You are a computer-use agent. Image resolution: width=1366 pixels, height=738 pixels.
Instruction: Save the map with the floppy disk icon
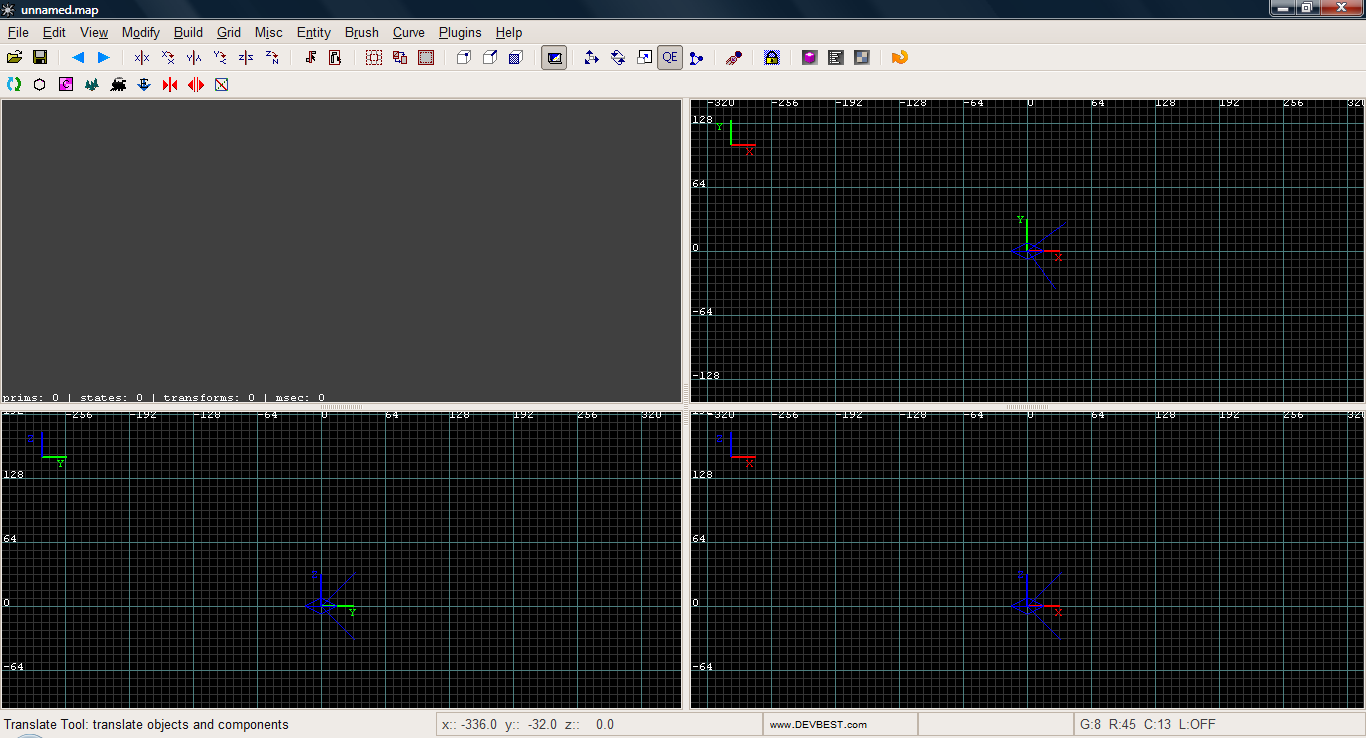tap(40, 58)
